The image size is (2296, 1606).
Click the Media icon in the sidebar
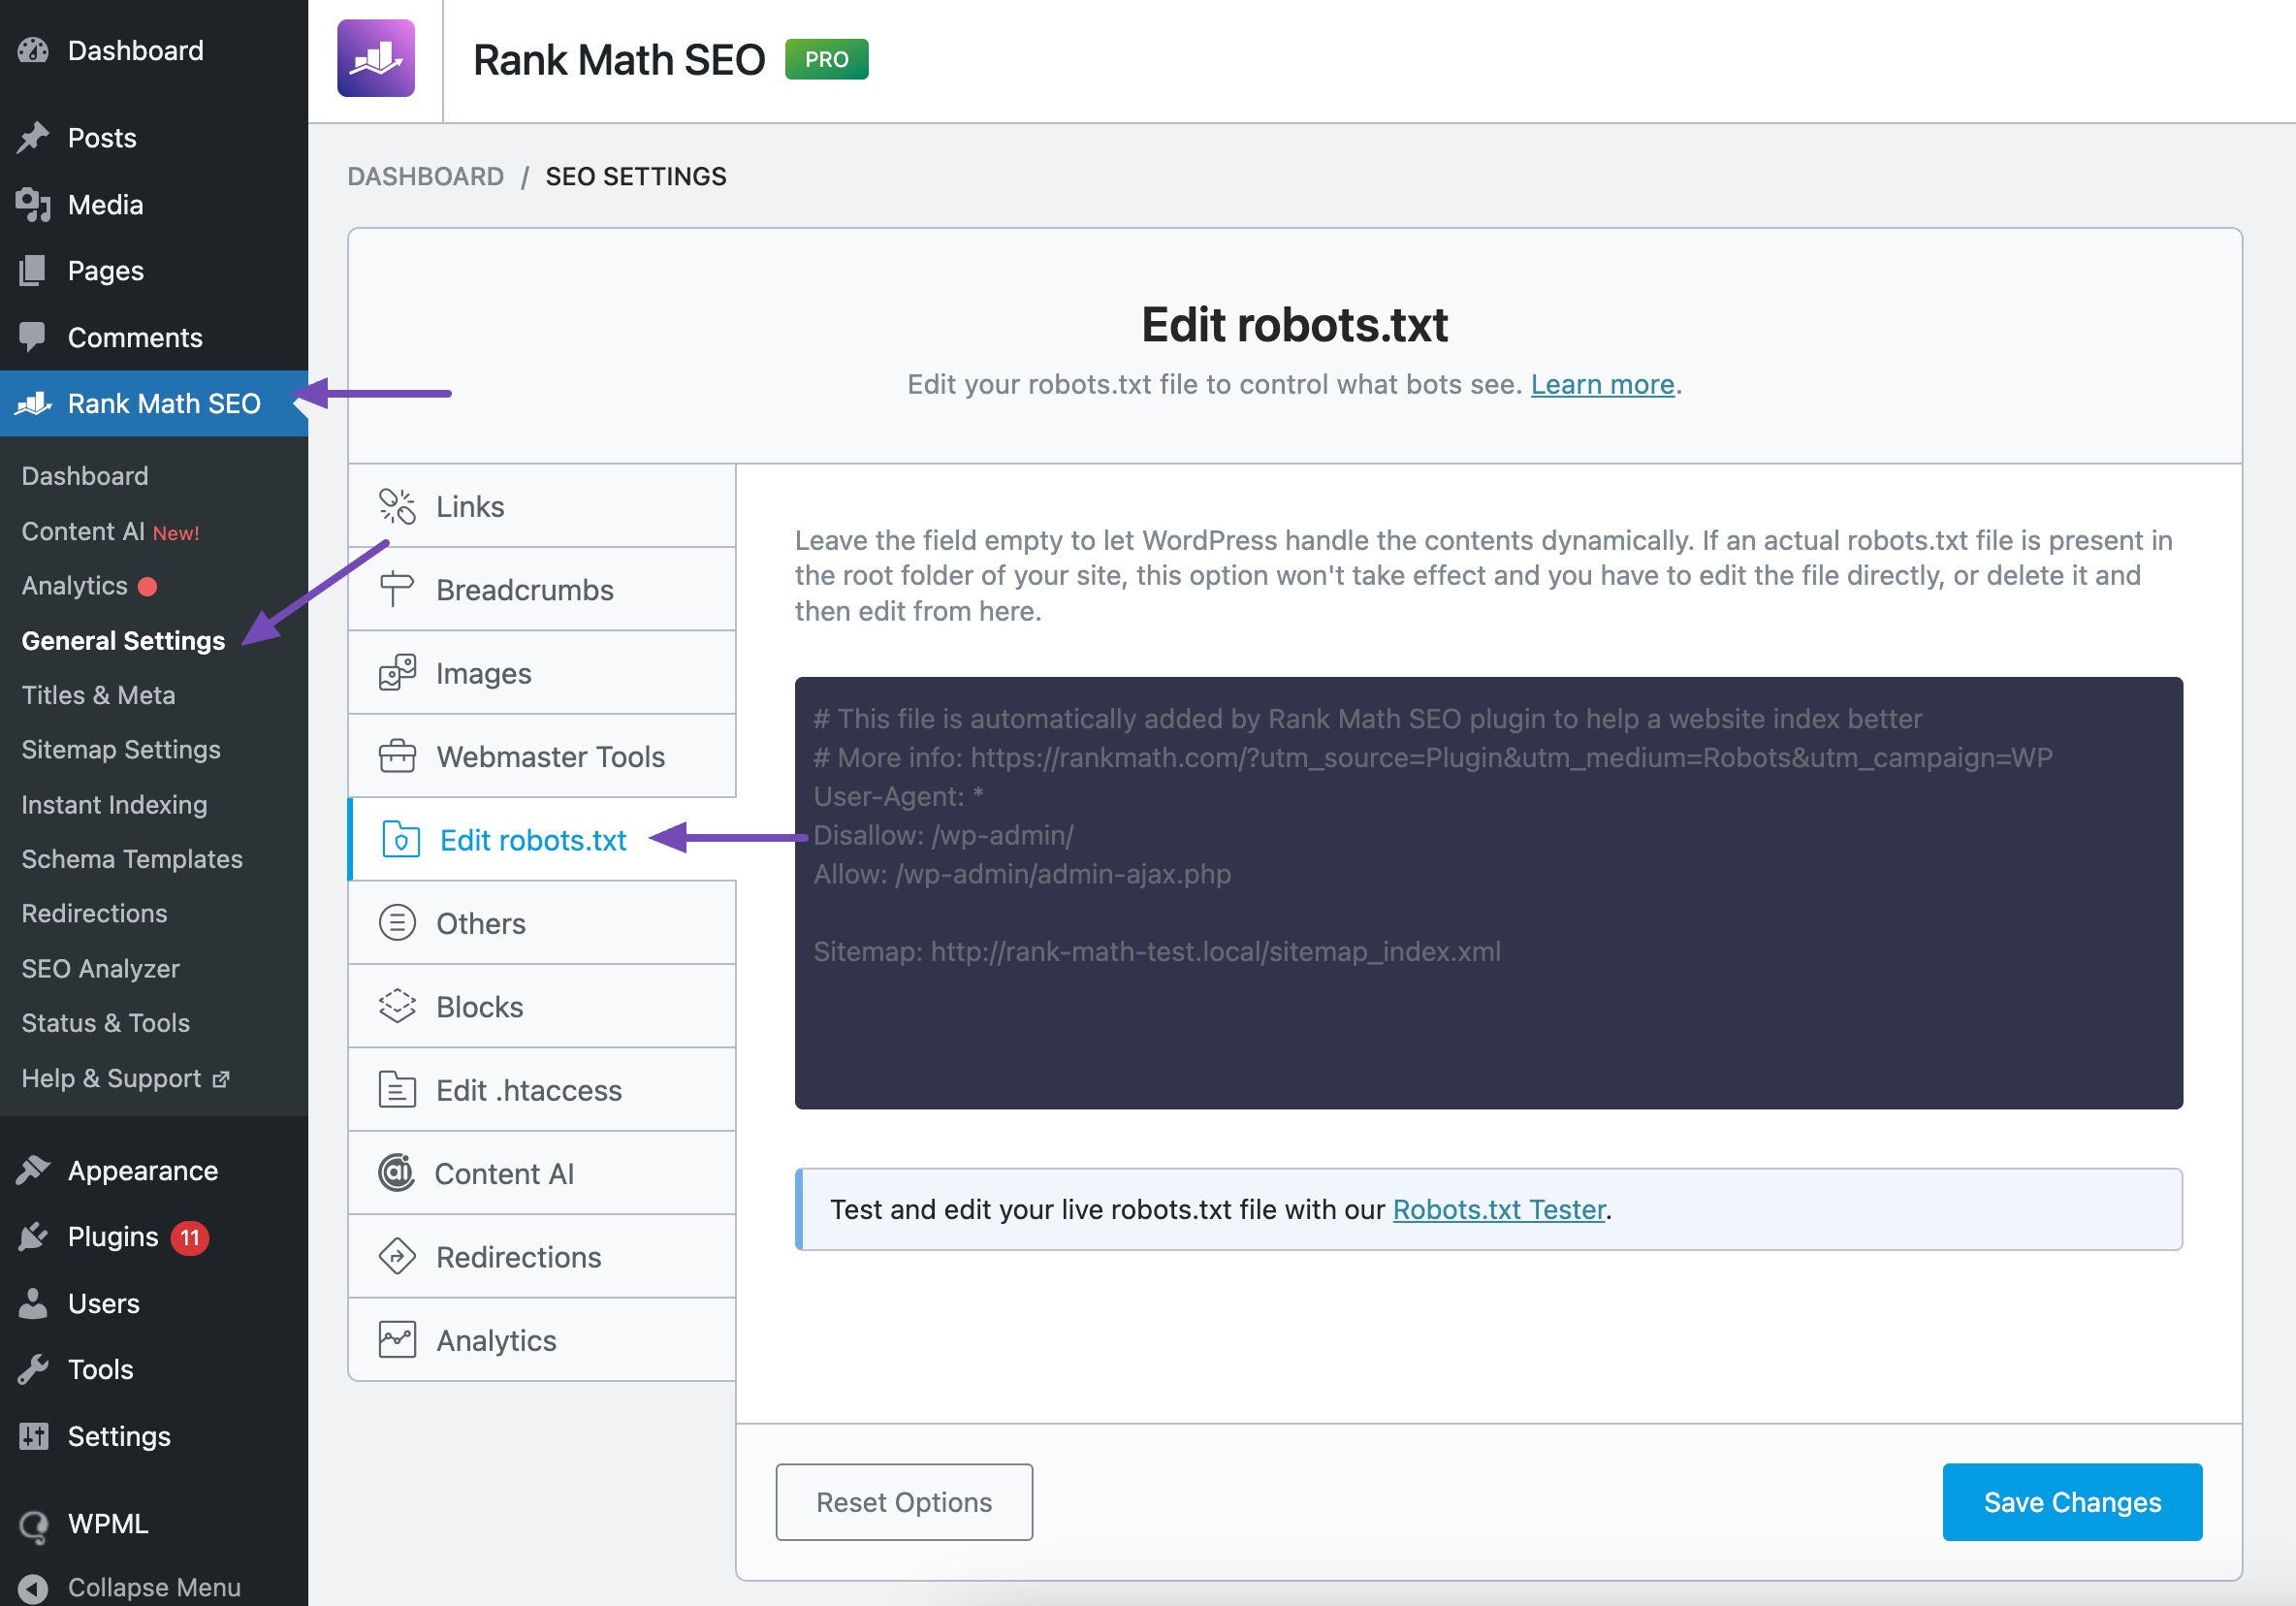[x=33, y=204]
